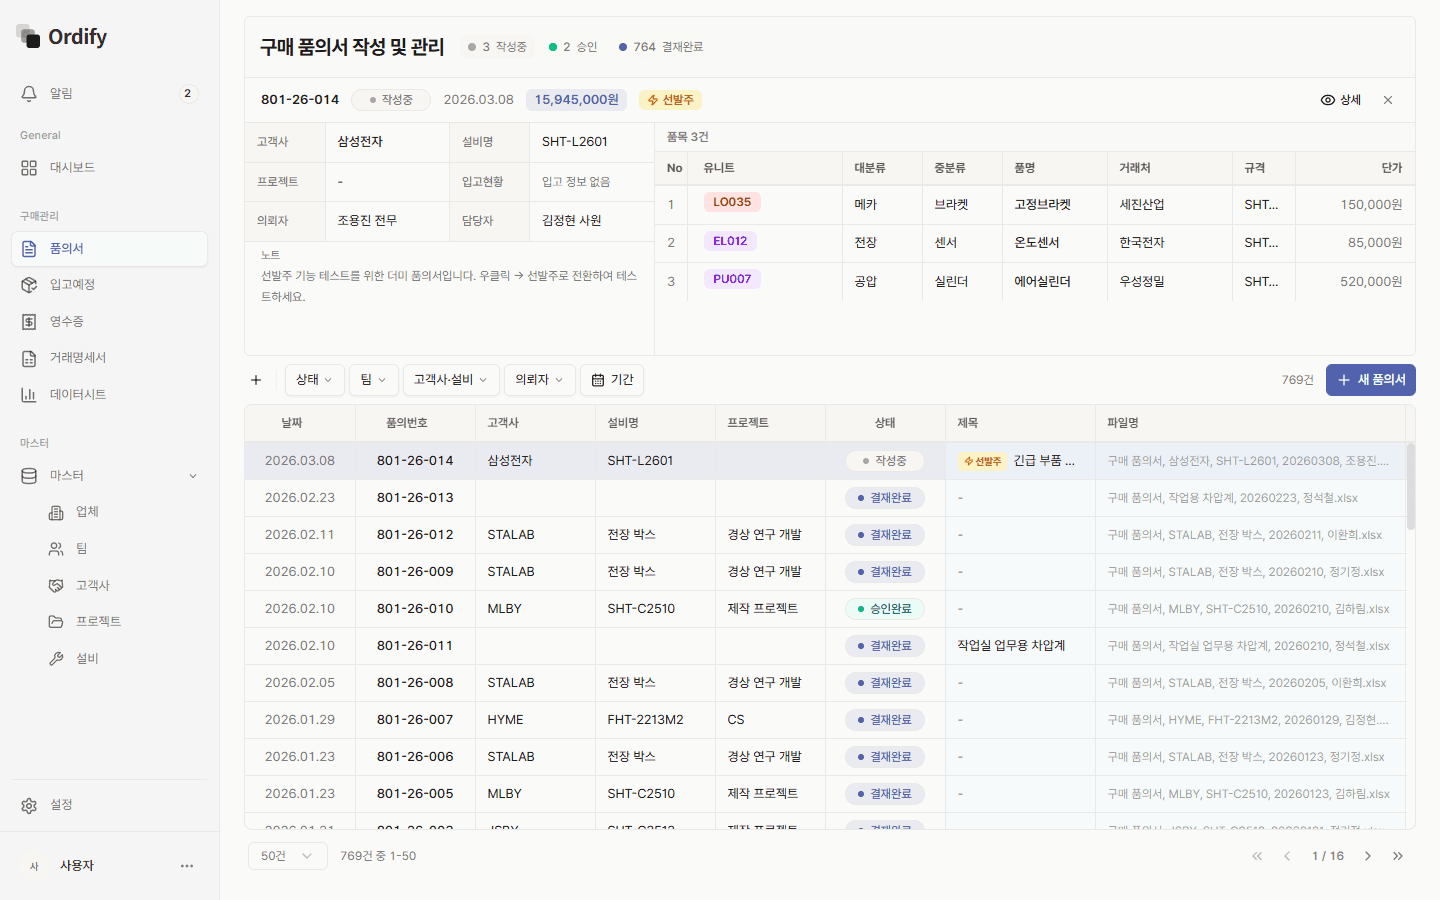Click the 거래명세서 document icon
The width and height of the screenshot is (1440, 900).
[x=29, y=357]
